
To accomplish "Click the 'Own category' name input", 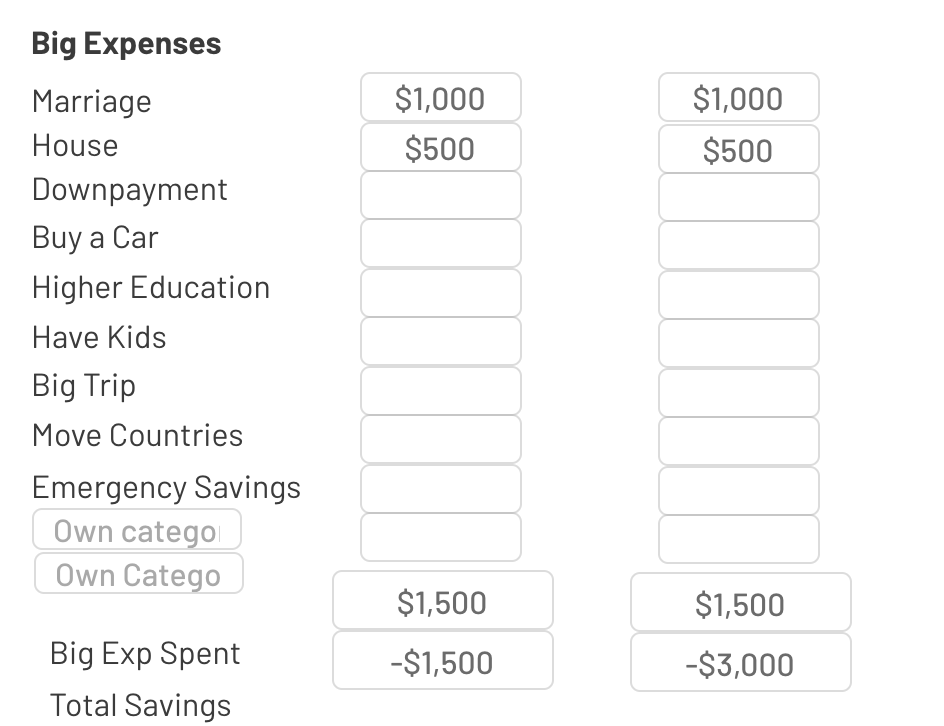I will 137,529.
